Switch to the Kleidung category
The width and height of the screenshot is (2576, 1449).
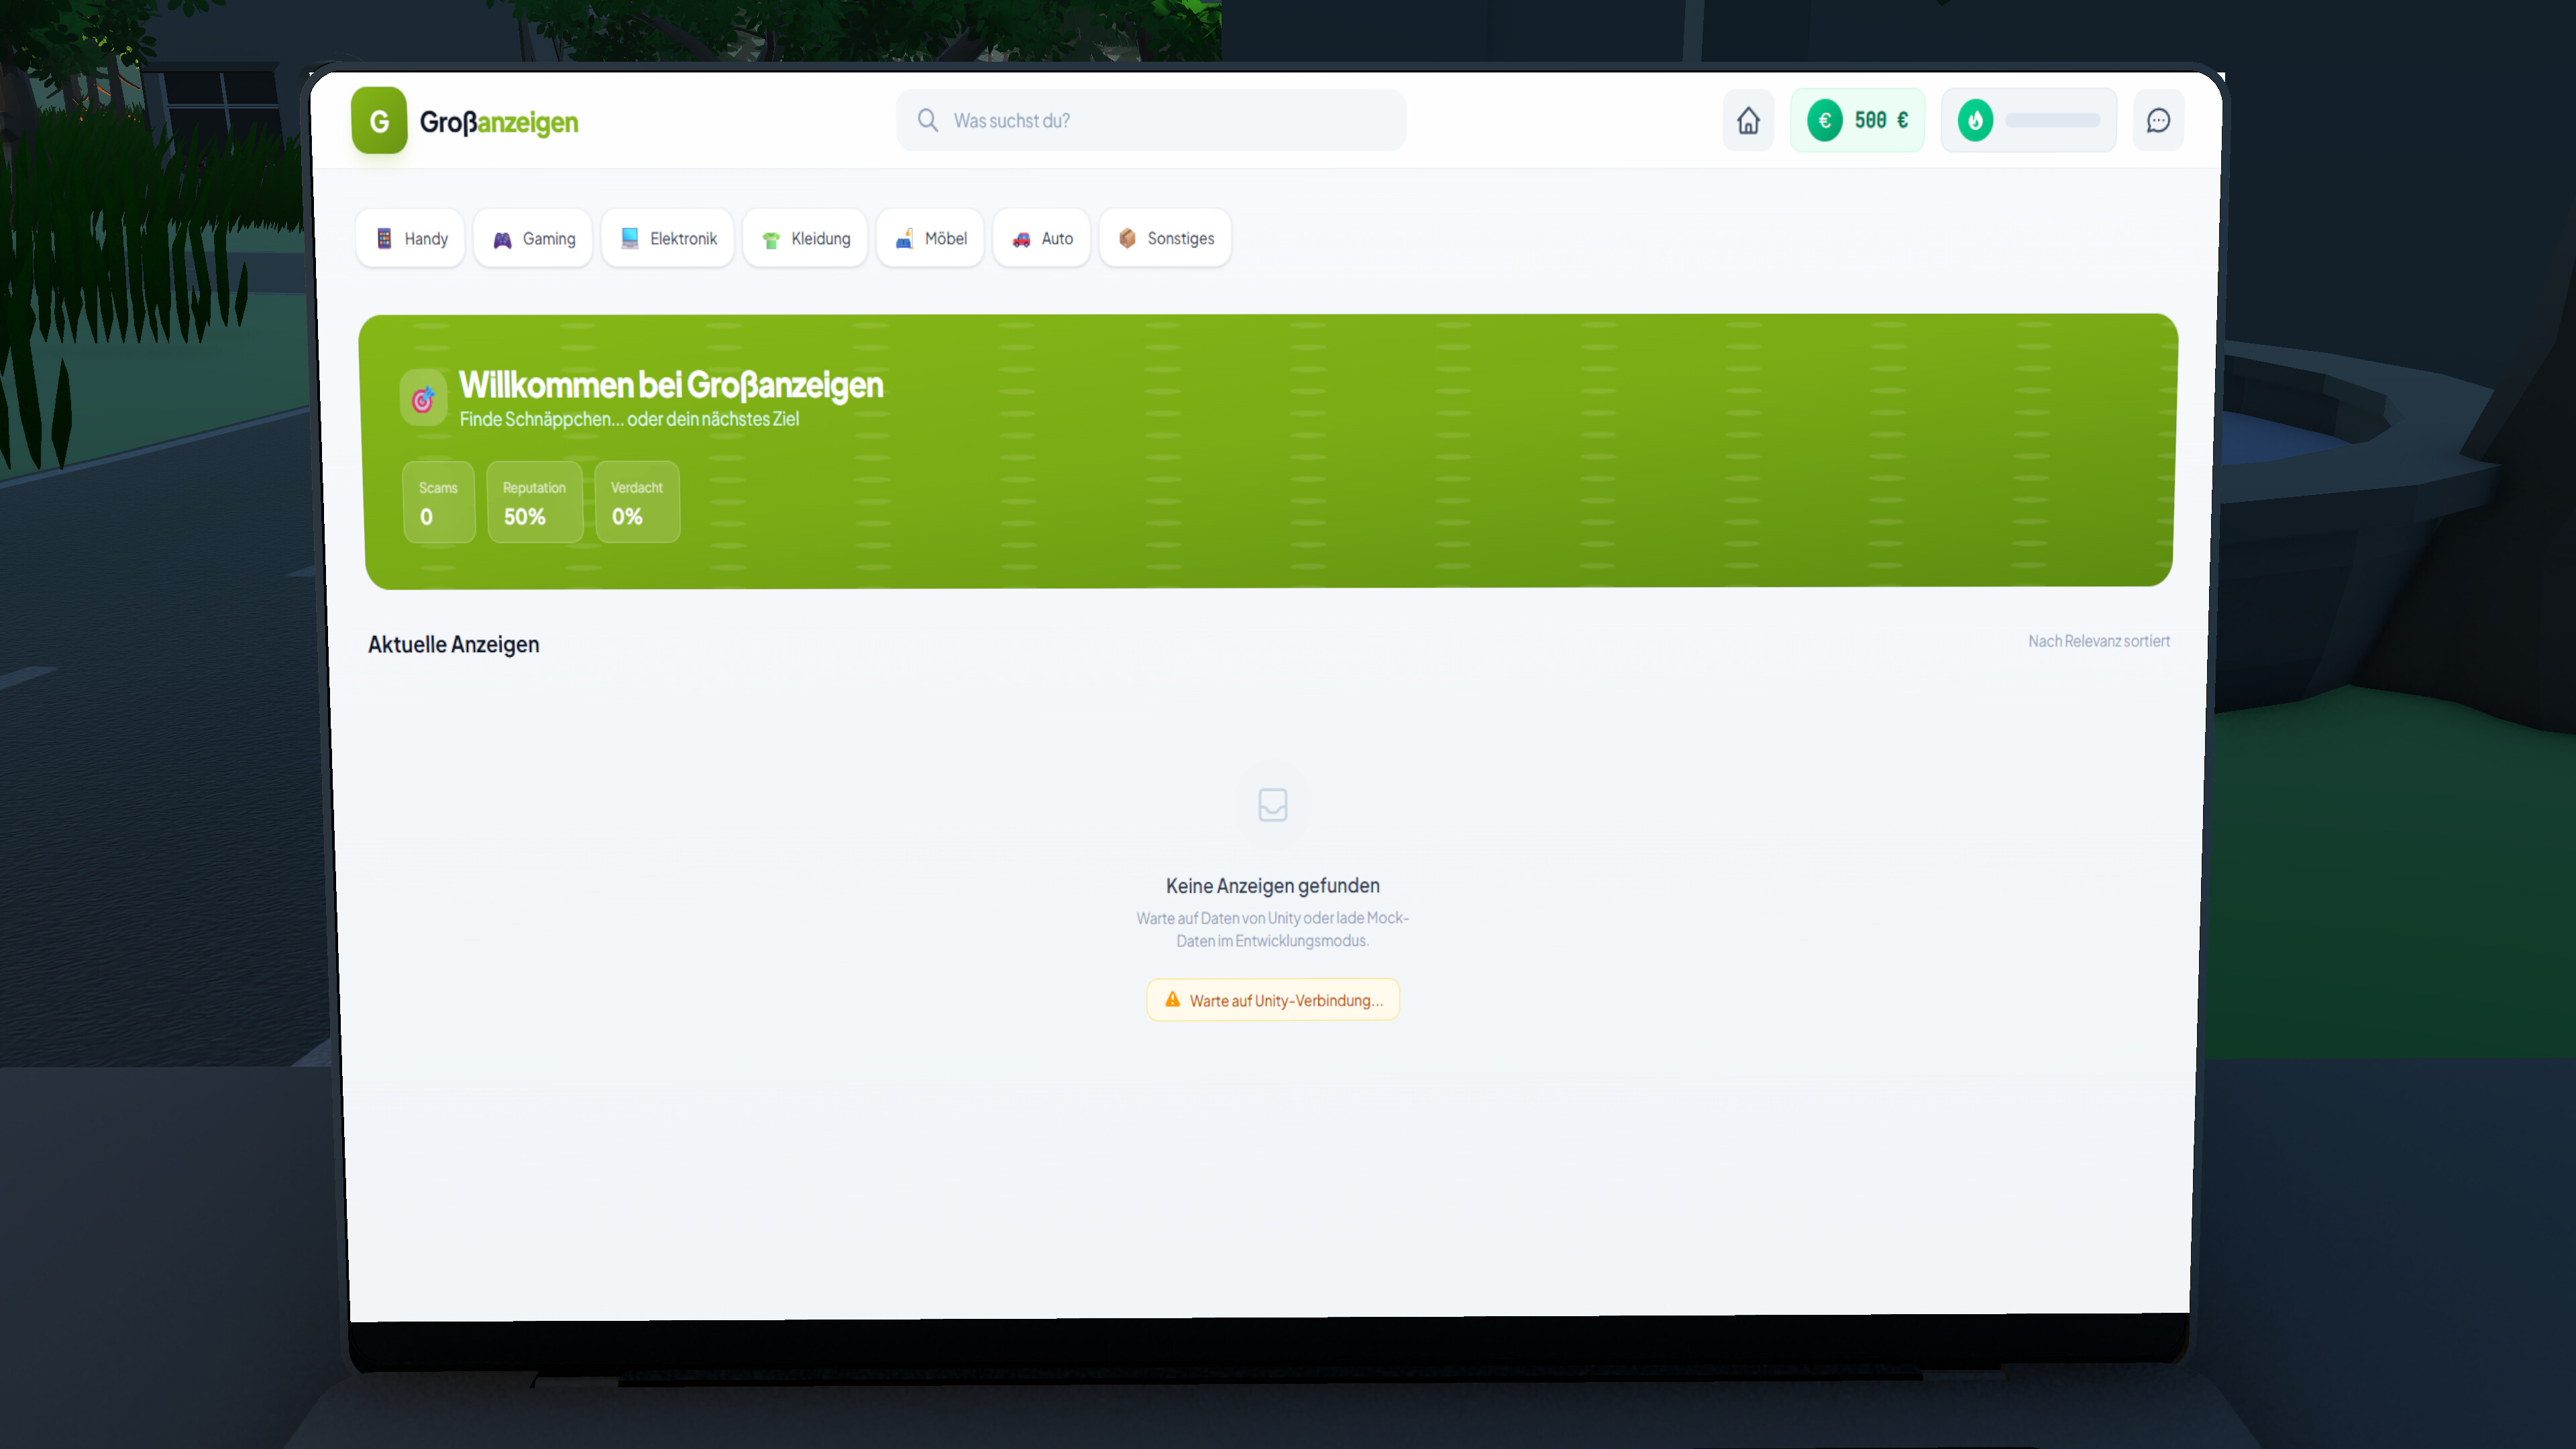pyautogui.click(x=805, y=238)
